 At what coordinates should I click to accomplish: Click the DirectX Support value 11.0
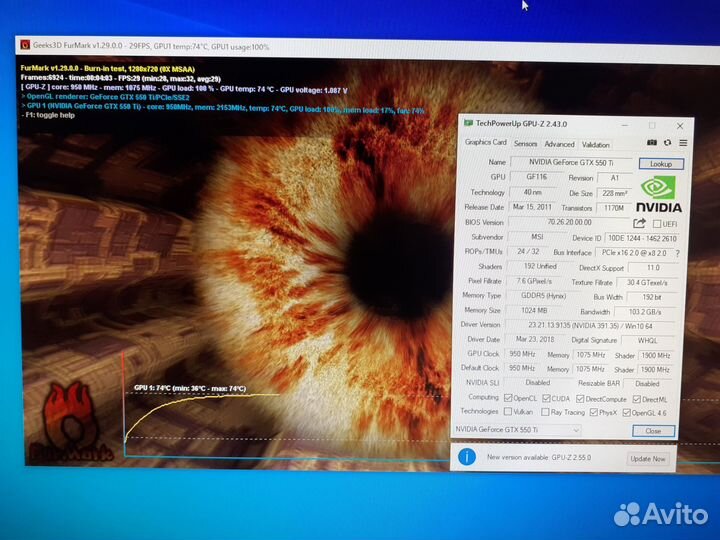click(653, 268)
